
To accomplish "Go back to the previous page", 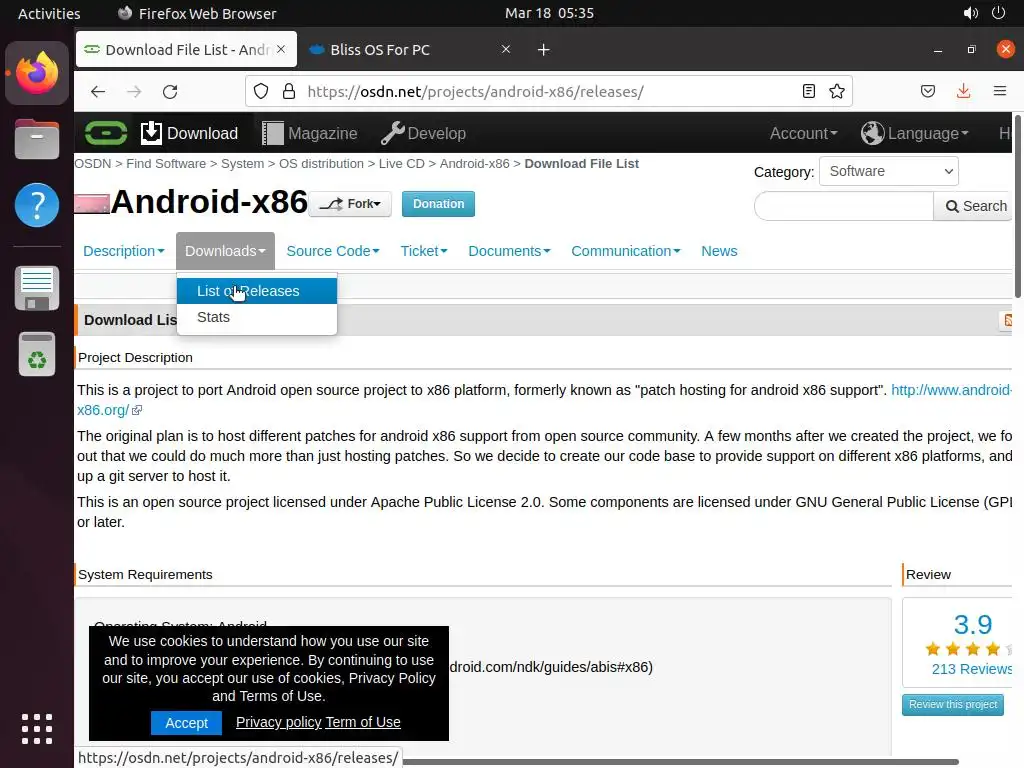I will coord(98,91).
